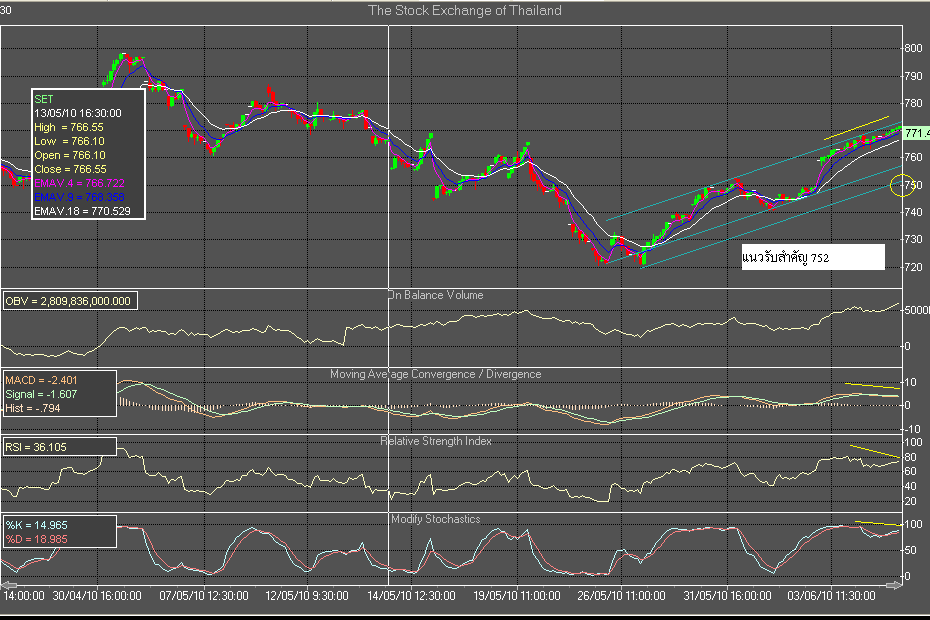Click the 30/04/10 16:00:00 time axis label
Viewport: 930px width, 620px height.
tap(97, 596)
